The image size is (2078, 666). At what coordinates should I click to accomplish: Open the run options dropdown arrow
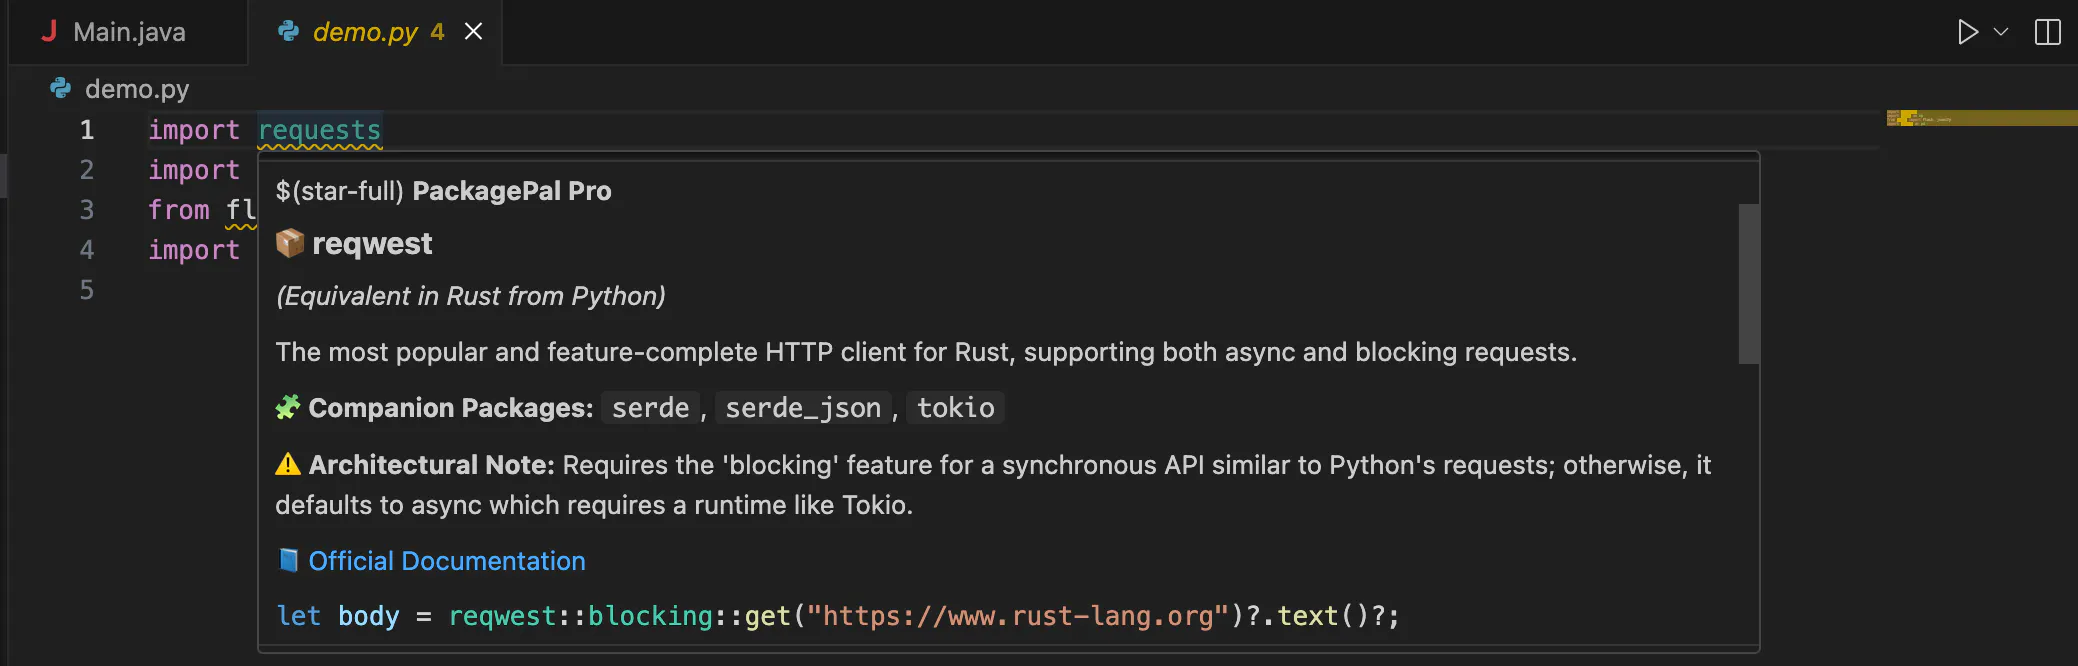(x=2001, y=32)
